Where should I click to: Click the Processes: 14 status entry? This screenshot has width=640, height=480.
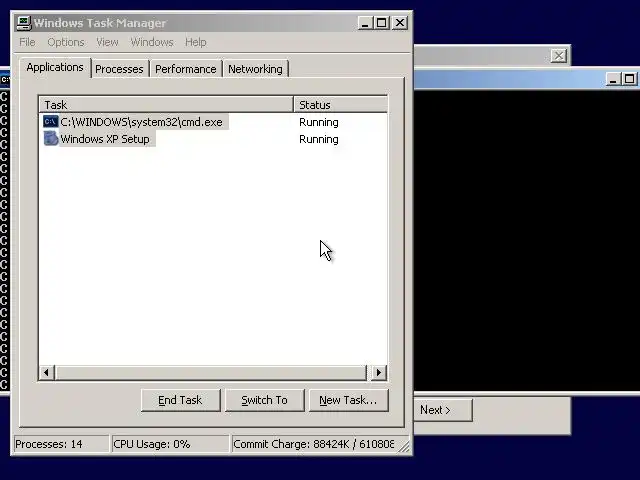pos(61,444)
